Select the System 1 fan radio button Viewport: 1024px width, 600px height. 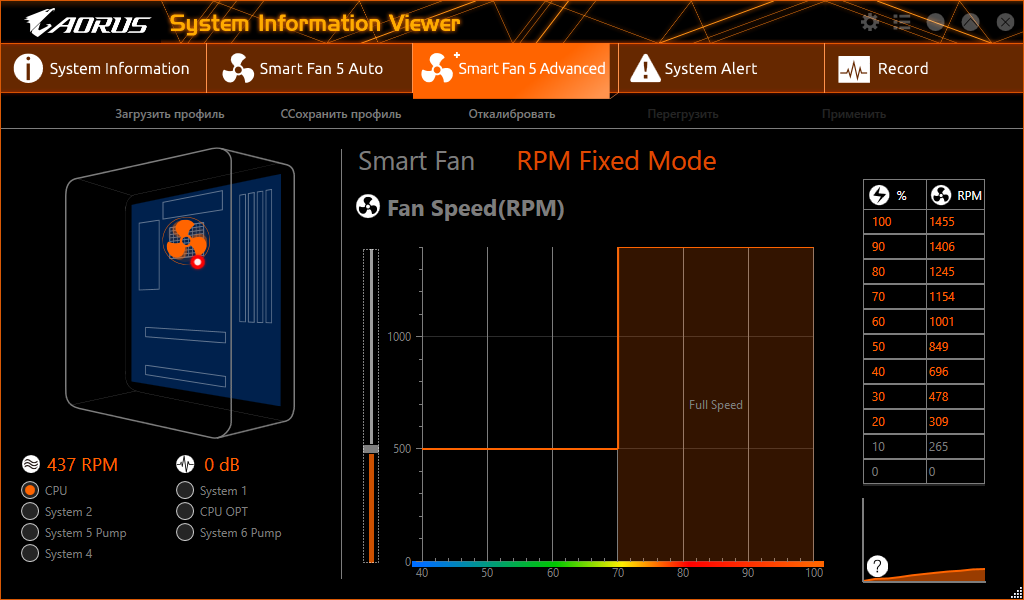(185, 490)
